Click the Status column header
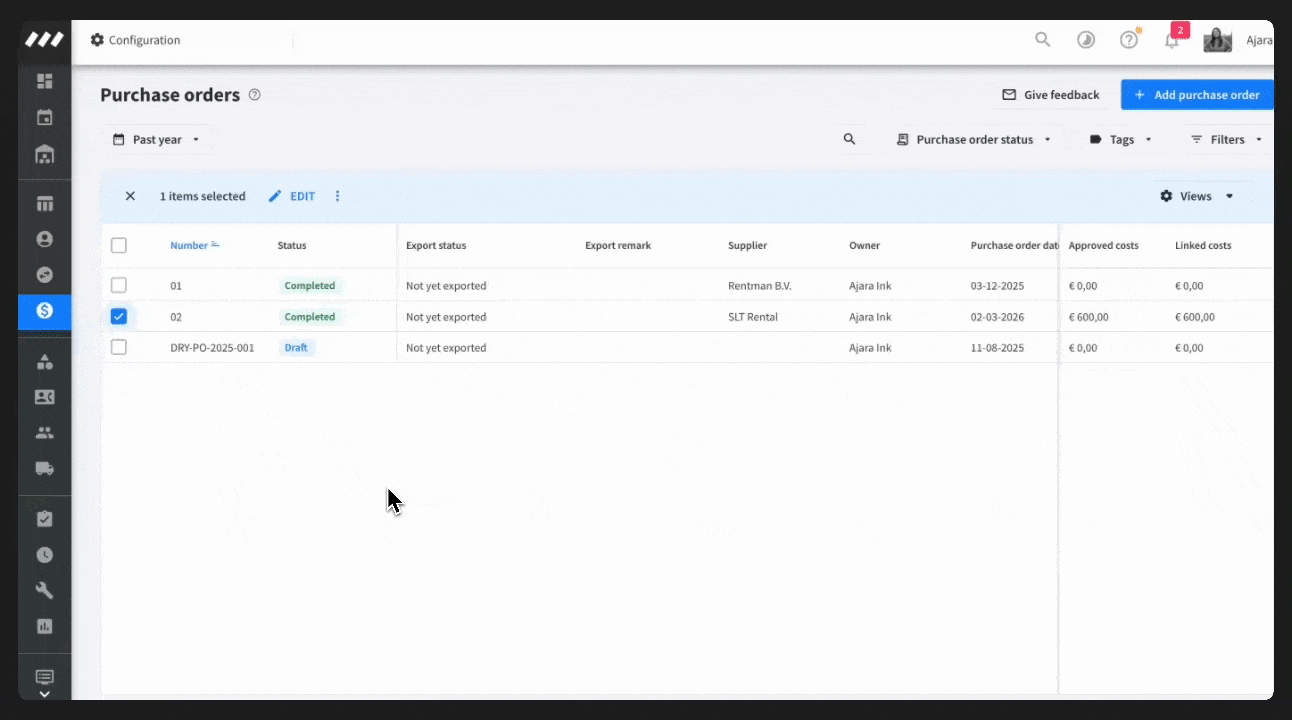Viewport: 1292px width, 720px height. 292,245
